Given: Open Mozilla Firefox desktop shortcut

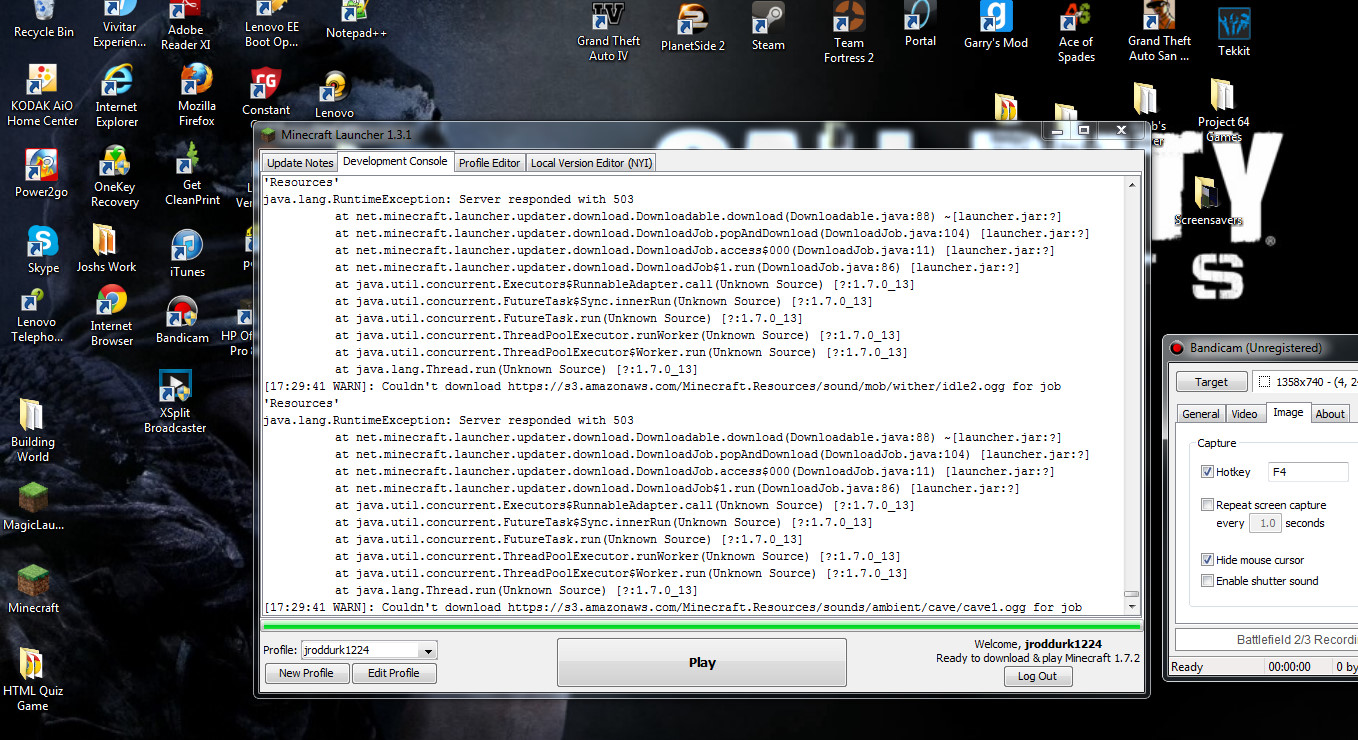Looking at the screenshot, I should [197, 97].
